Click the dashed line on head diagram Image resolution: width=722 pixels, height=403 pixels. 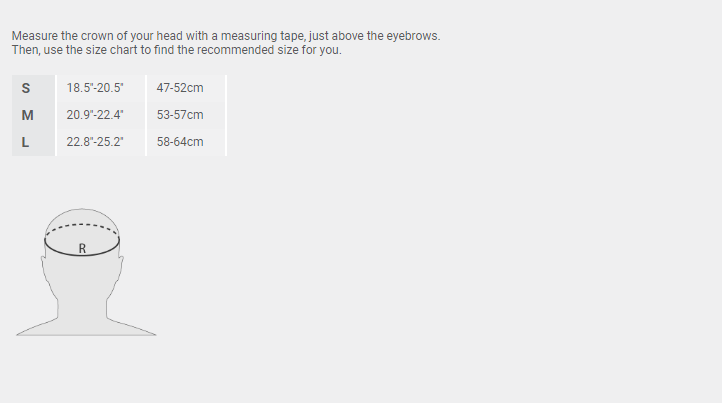[82, 227]
